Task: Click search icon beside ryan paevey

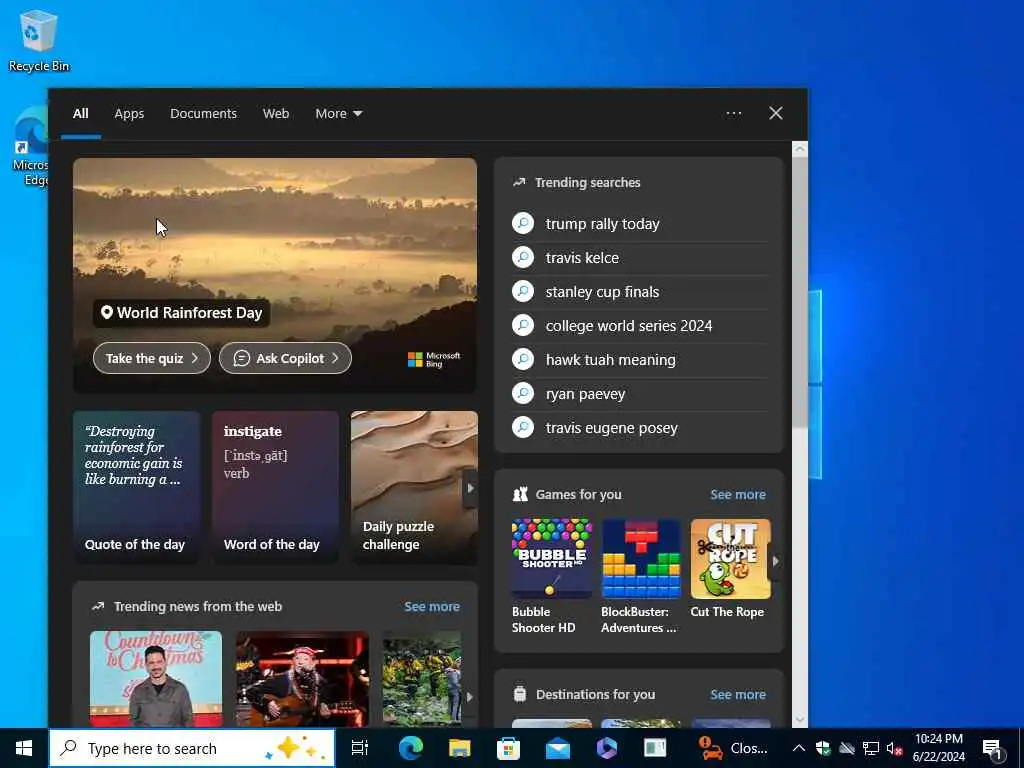Action: [523, 393]
